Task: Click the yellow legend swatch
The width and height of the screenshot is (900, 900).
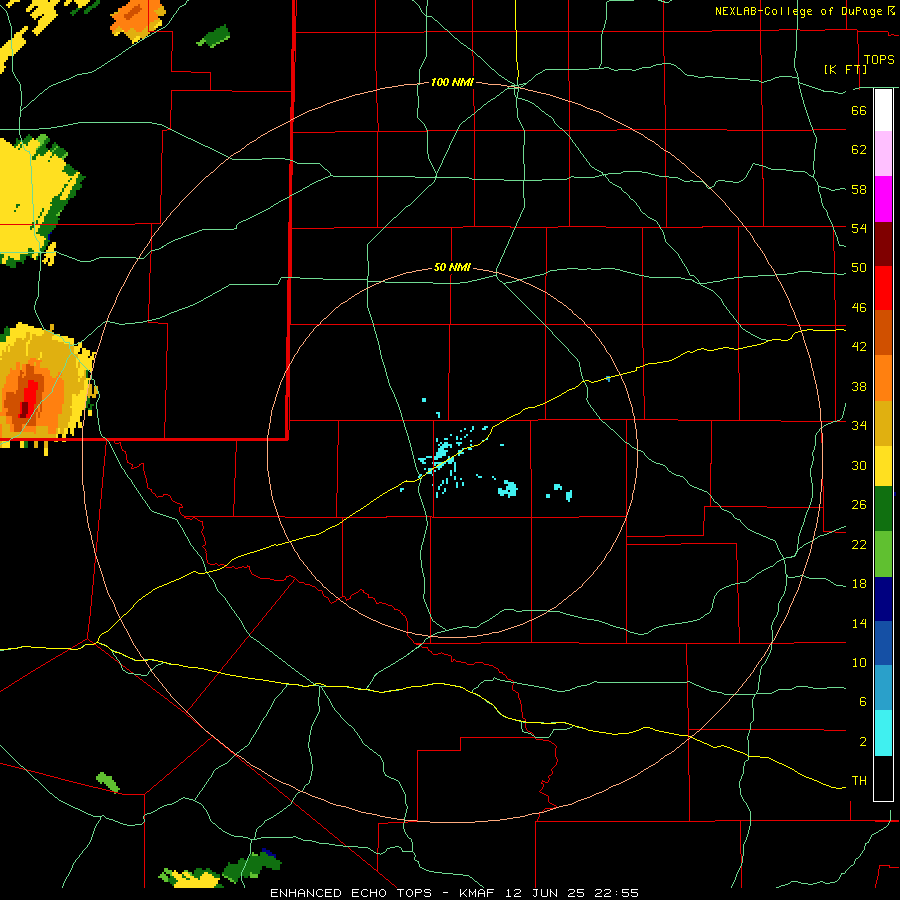Action: (883, 465)
